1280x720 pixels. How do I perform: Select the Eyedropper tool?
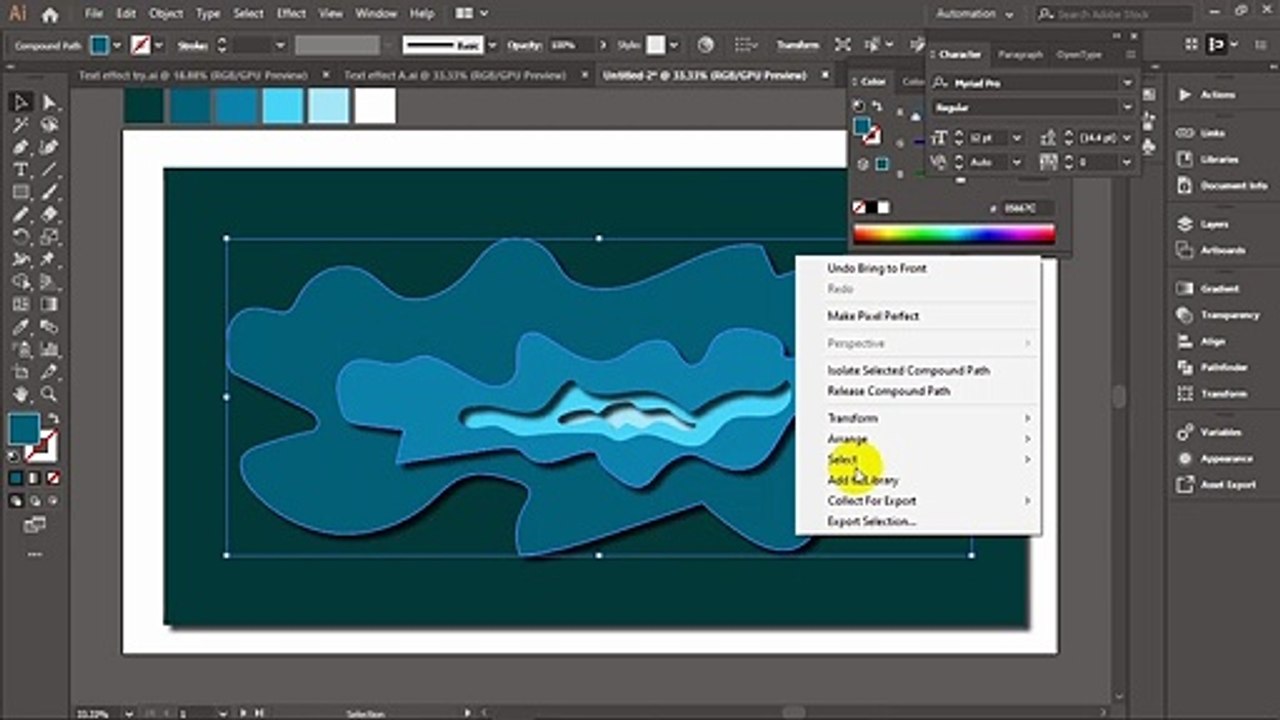click(20, 327)
